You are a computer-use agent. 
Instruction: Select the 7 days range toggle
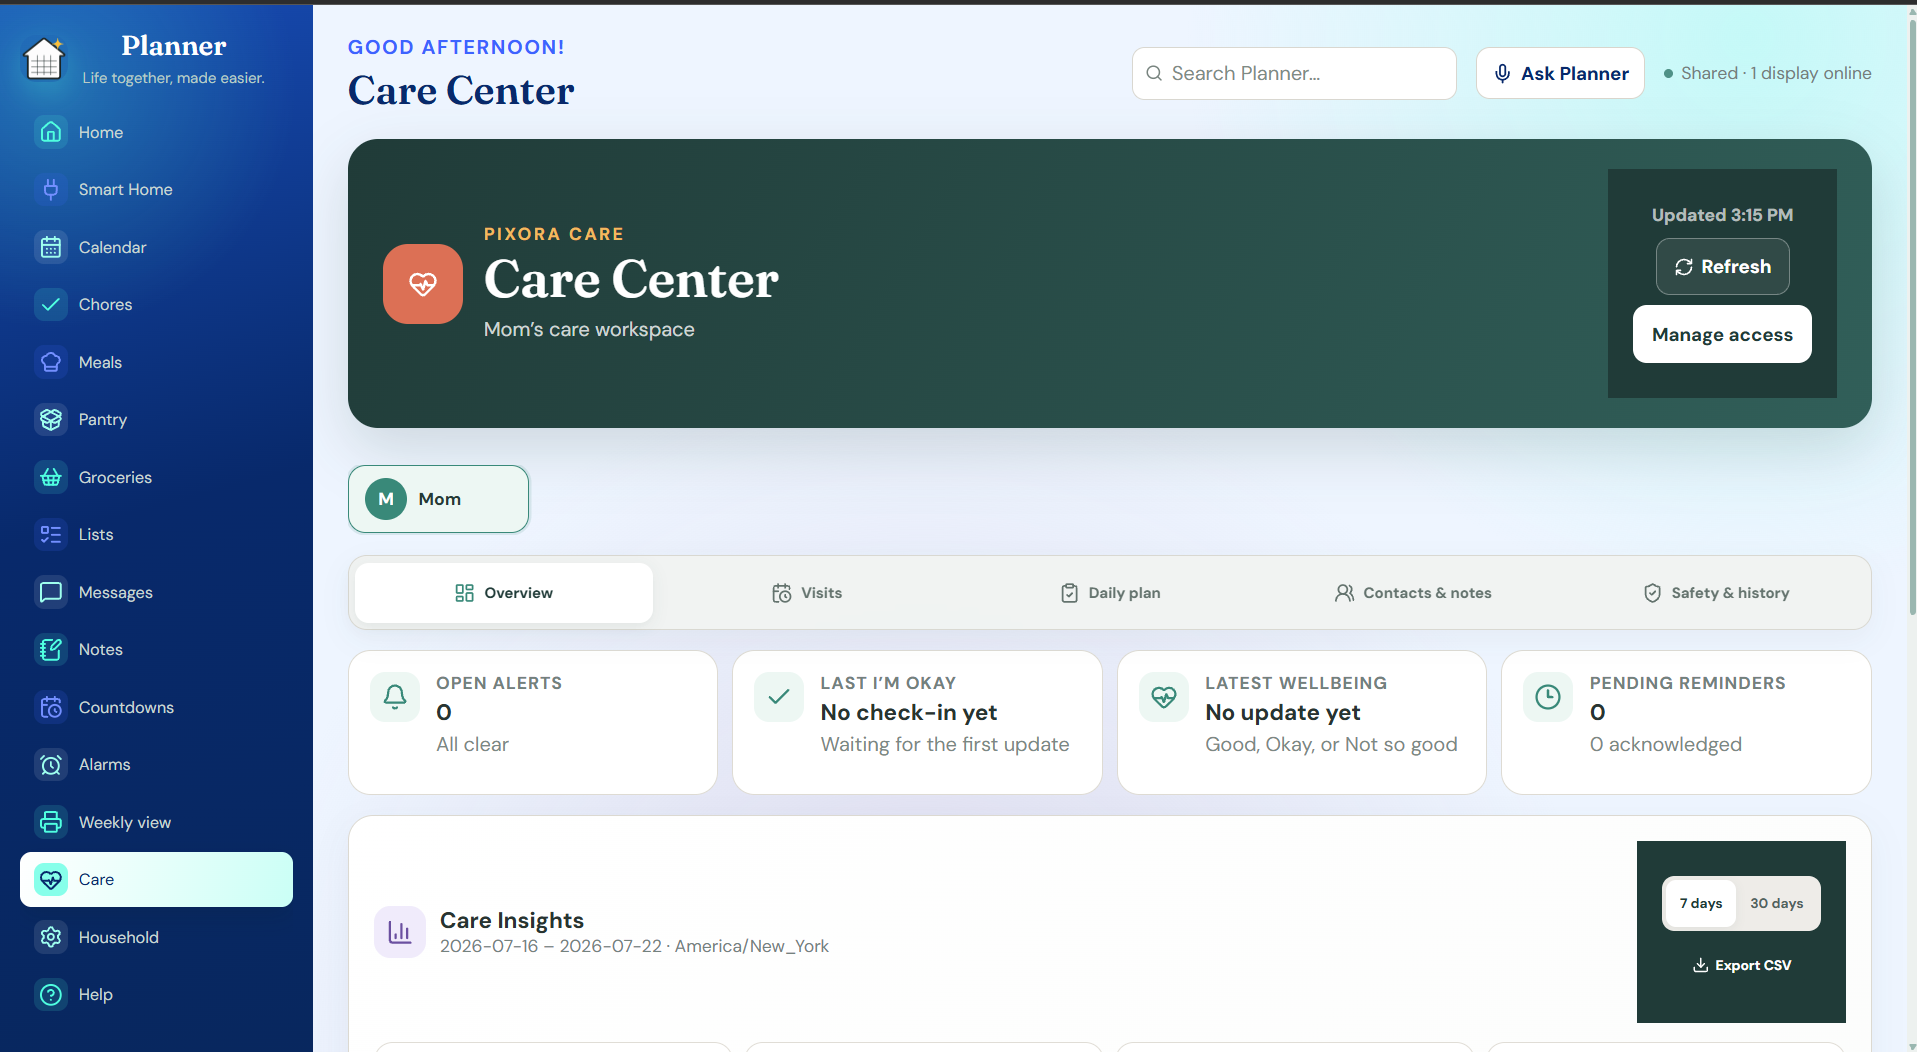pos(1700,903)
